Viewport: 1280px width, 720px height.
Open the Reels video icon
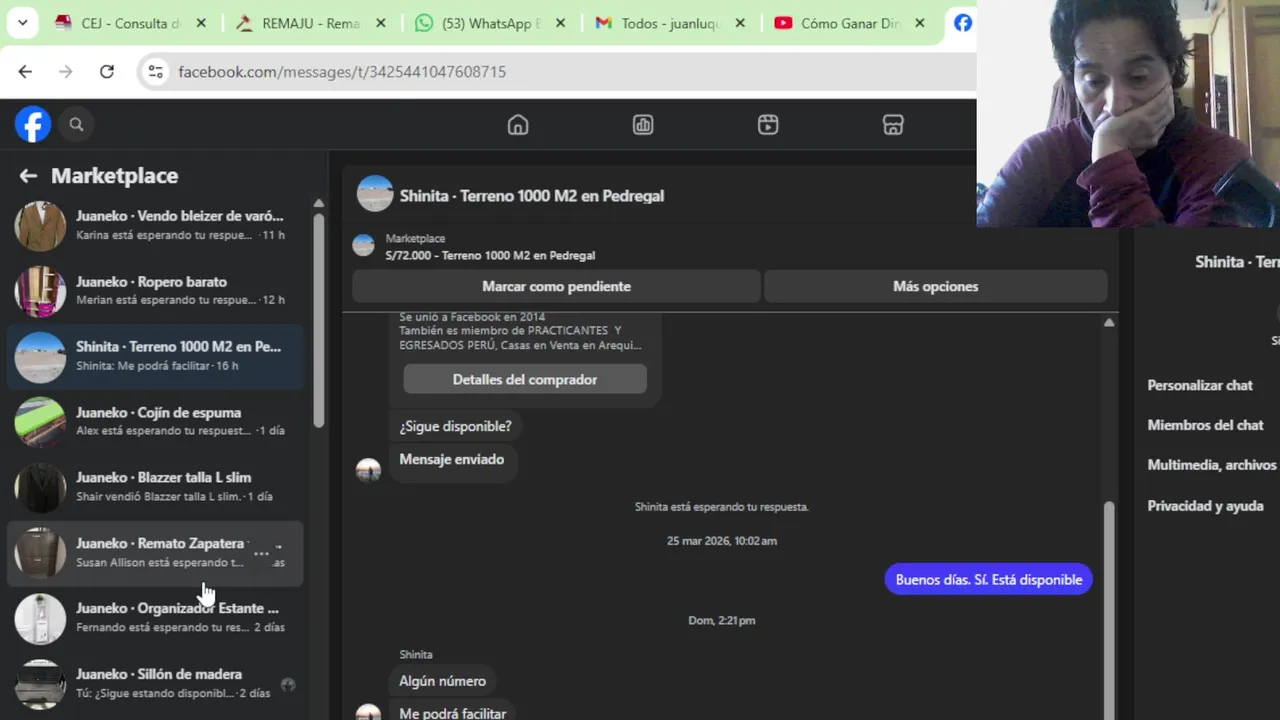coord(768,125)
